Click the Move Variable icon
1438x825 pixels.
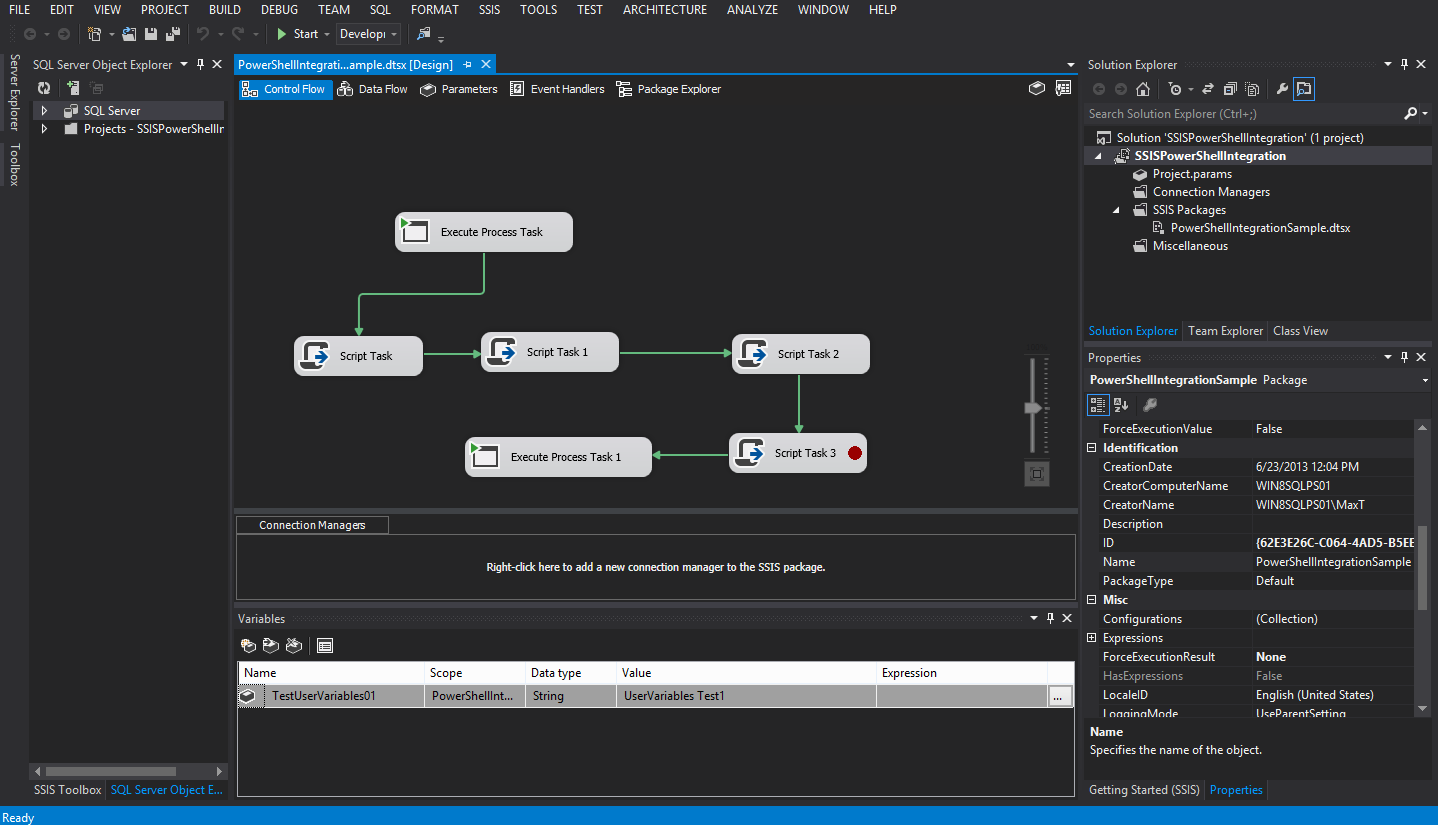point(271,645)
